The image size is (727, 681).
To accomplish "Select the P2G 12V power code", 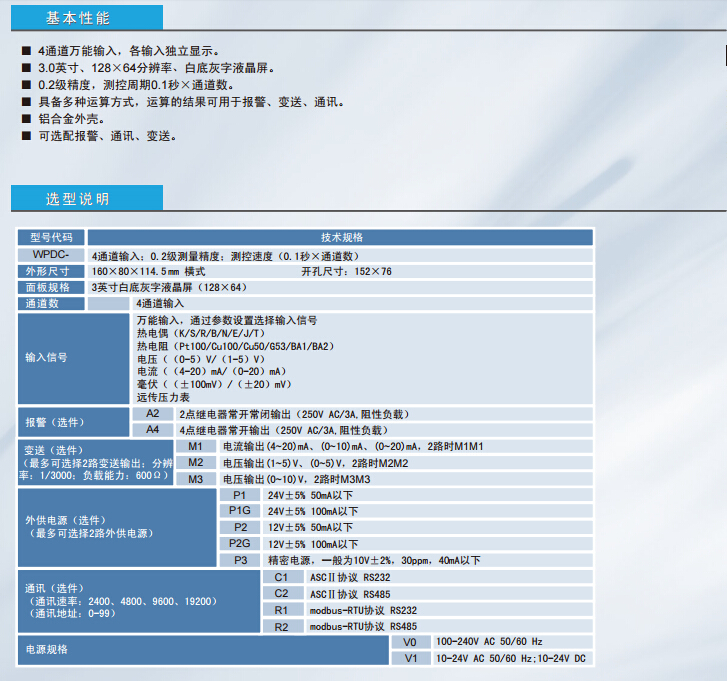I will point(240,543).
